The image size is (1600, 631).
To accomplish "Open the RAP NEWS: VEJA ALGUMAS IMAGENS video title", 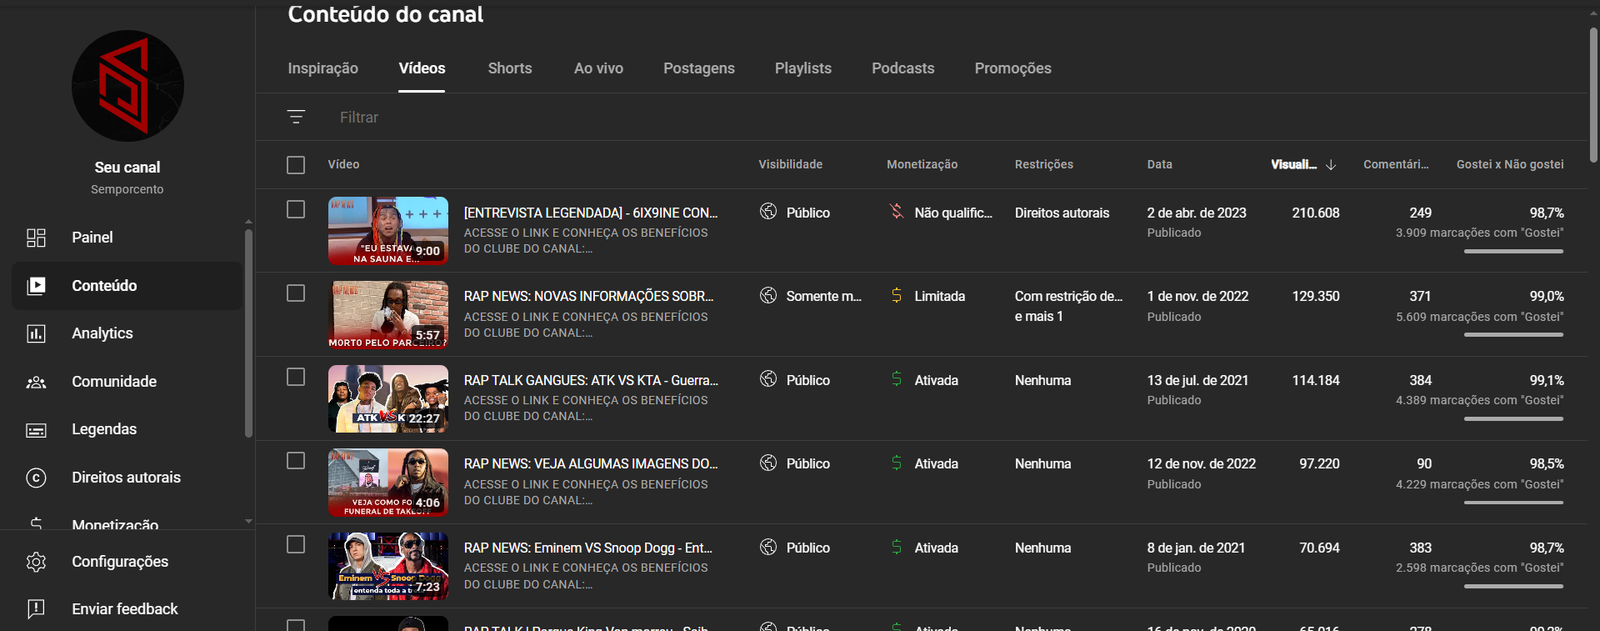I will click(x=590, y=464).
